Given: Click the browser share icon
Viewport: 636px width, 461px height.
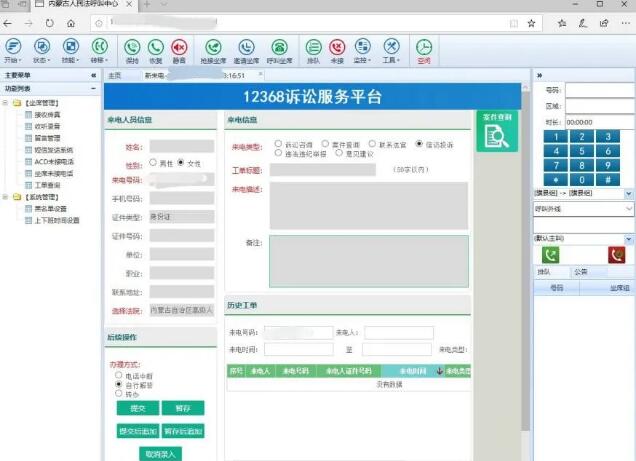Looking at the screenshot, I should (604, 24).
